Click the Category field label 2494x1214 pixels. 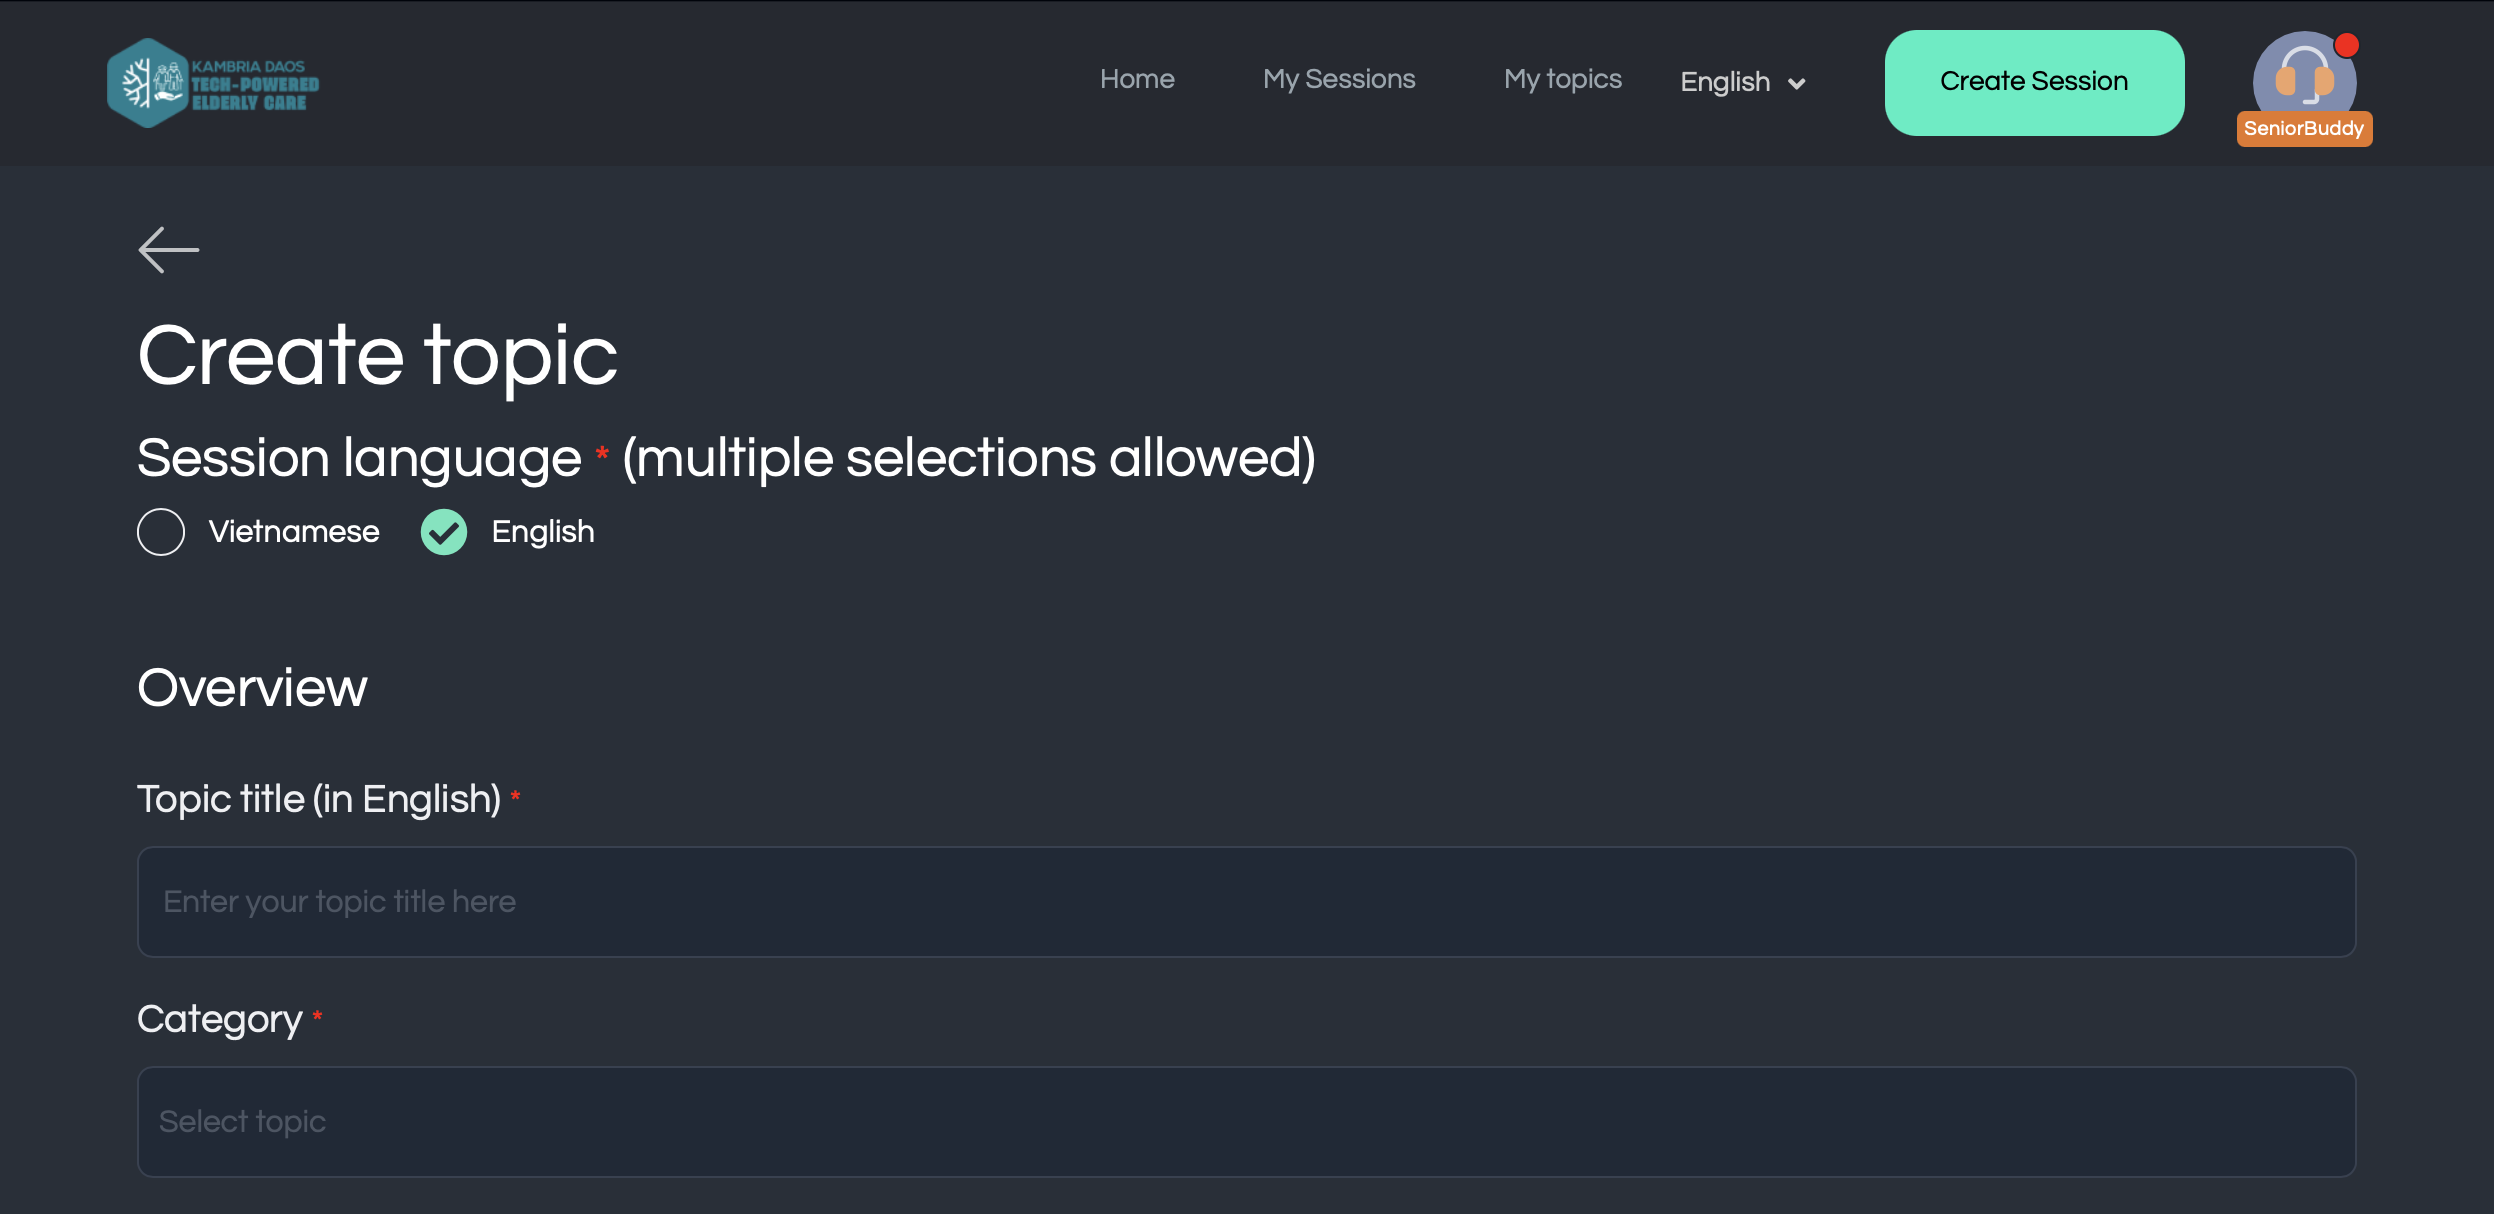220,1020
